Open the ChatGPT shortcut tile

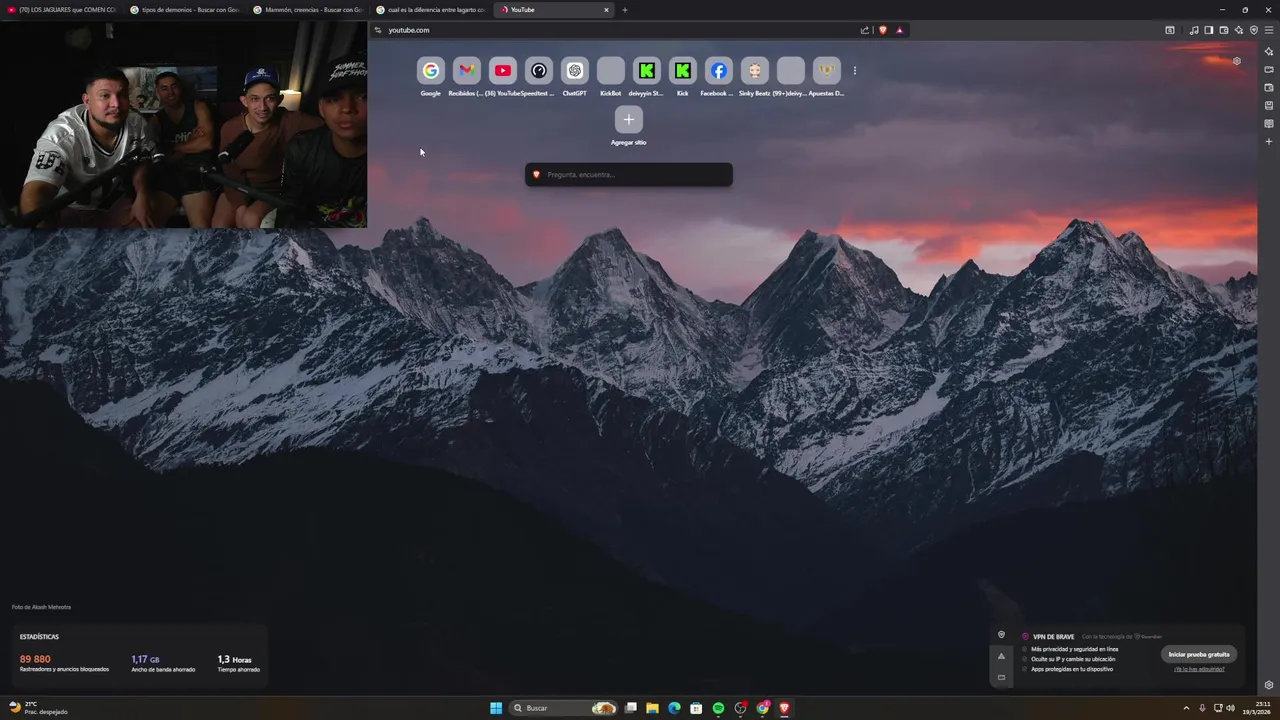pos(574,71)
